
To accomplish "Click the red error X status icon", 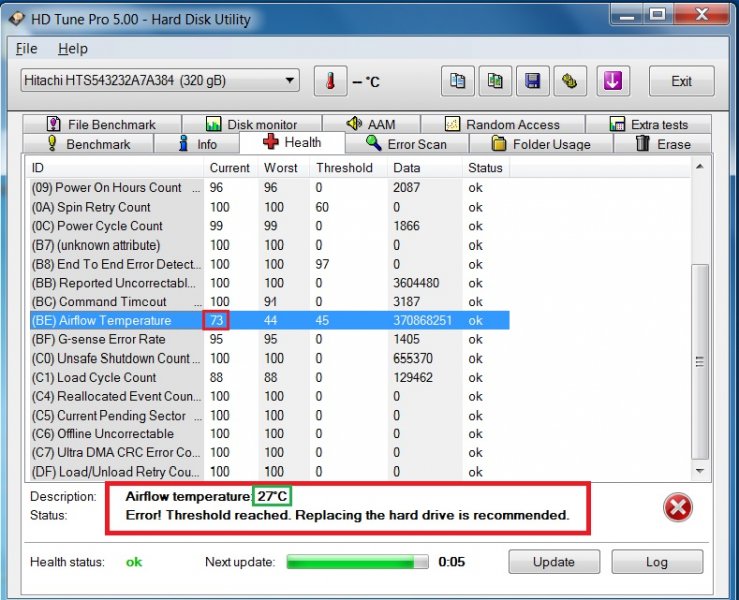I will [x=678, y=507].
